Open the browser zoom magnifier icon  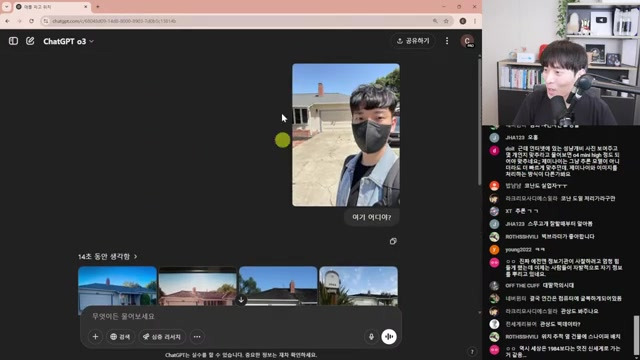pyautogui.click(x=436, y=21)
